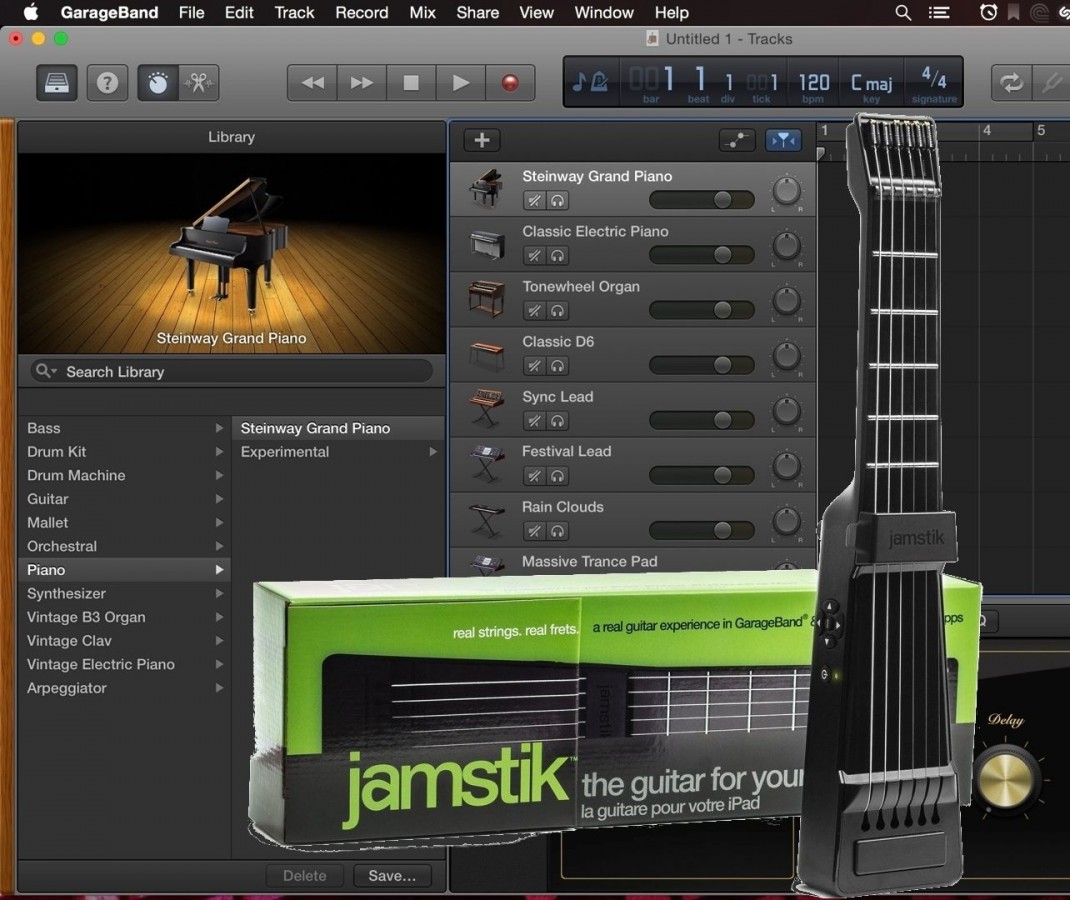The height and width of the screenshot is (900, 1070).
Task: Click the Save... button in Library
Action: (391, 876)
